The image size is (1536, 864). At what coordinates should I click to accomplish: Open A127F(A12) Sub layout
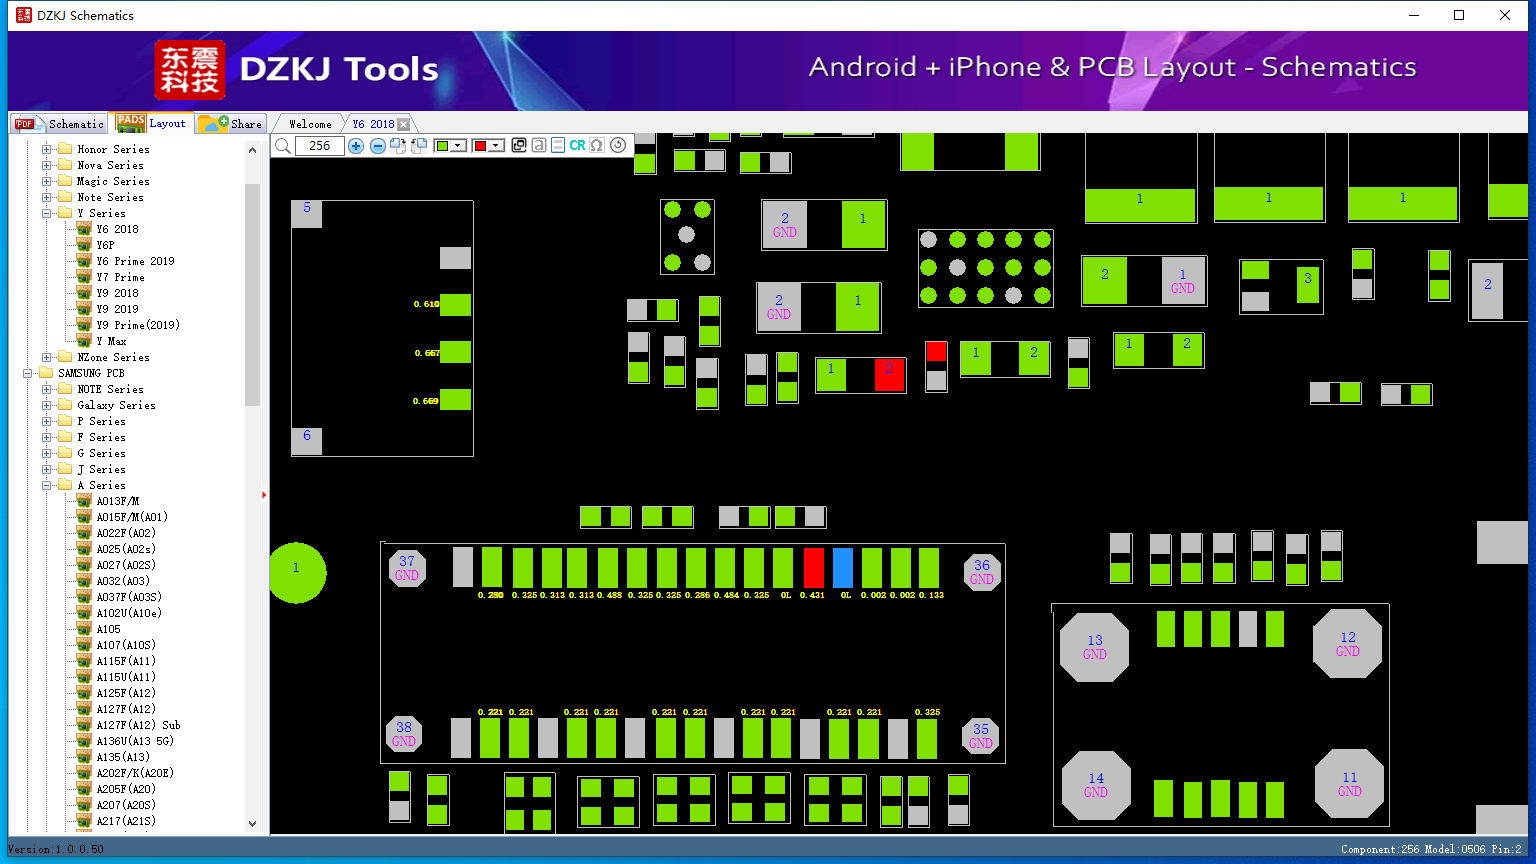point(138,725)
